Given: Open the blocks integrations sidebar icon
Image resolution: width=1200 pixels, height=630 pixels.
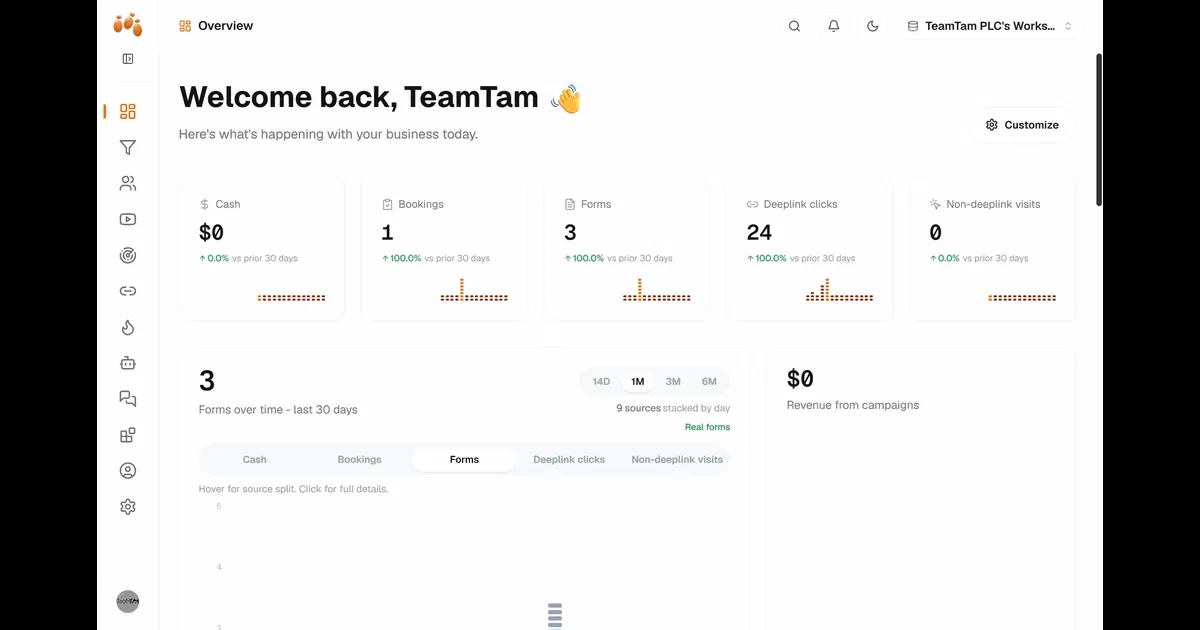Looking at the screenshot, I should (x=128, y=435).
